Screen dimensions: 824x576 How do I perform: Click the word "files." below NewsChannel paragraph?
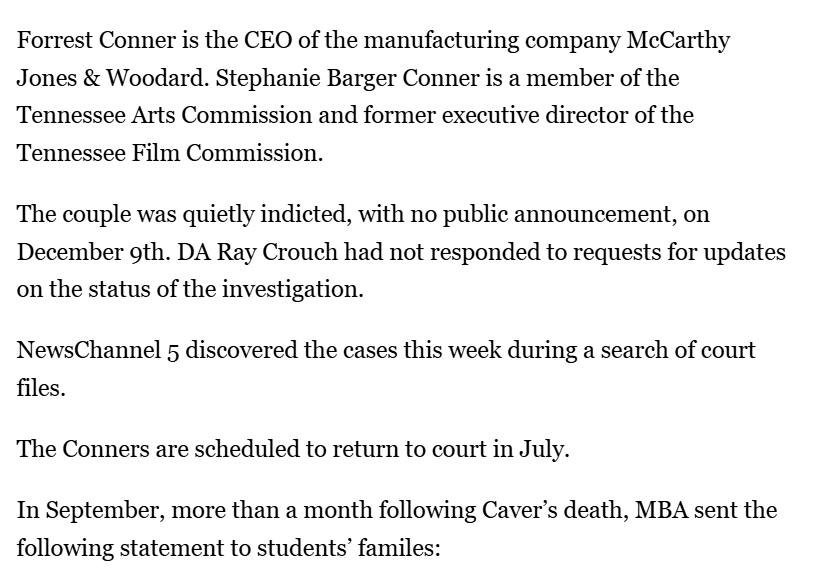[41, 388]
